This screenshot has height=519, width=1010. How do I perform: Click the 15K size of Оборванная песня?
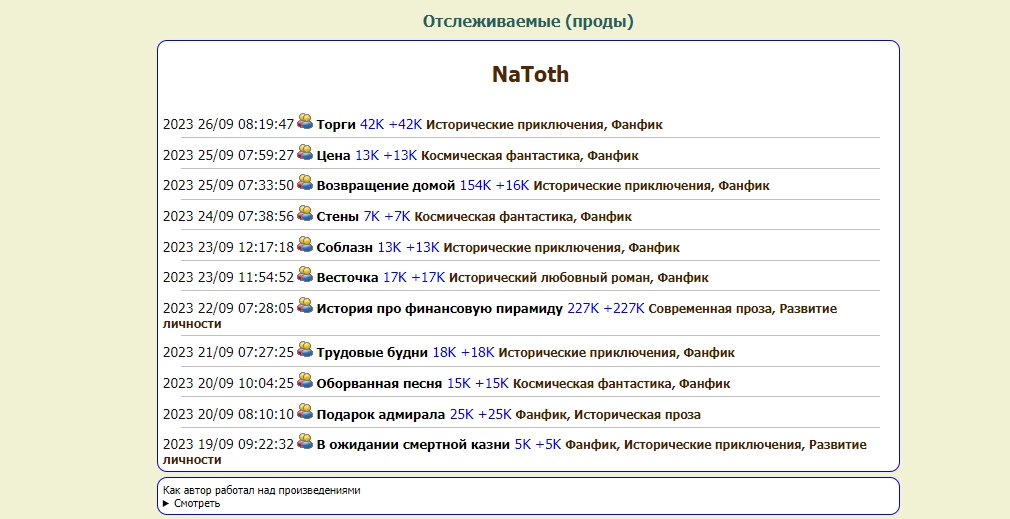(459, 383)
